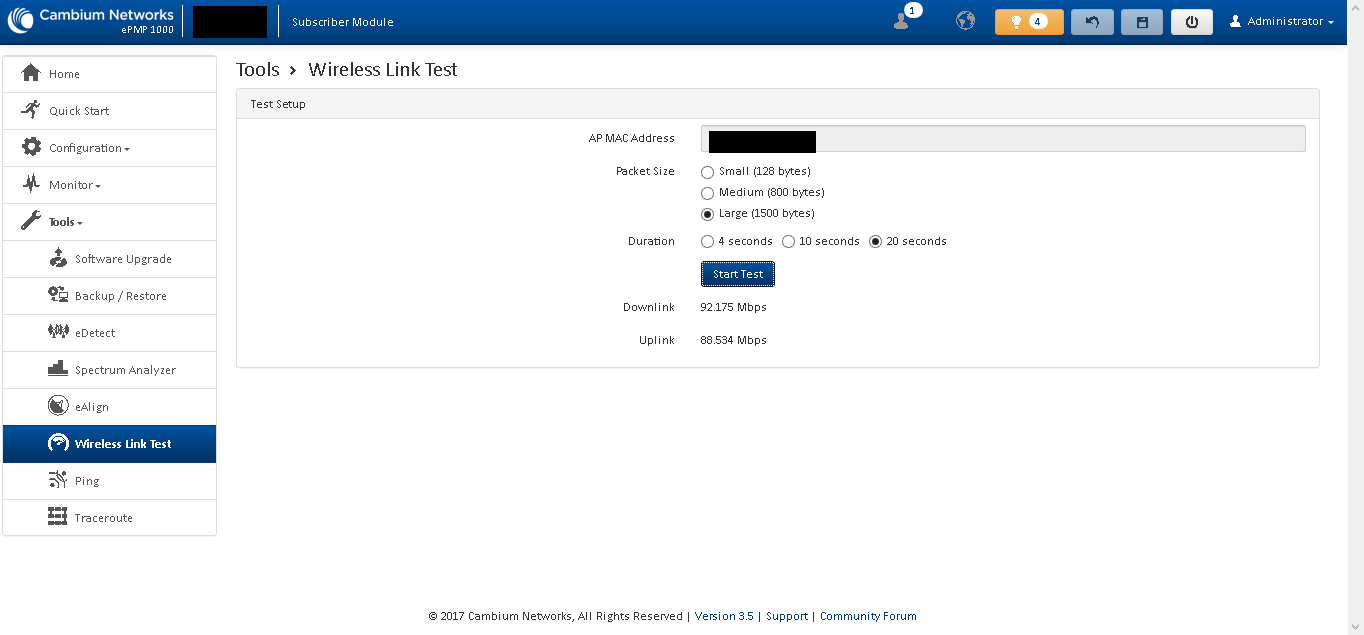Click the Software Upgrade icon
Viewport: 1364px width, 635px height.
[x=58, y=258]
